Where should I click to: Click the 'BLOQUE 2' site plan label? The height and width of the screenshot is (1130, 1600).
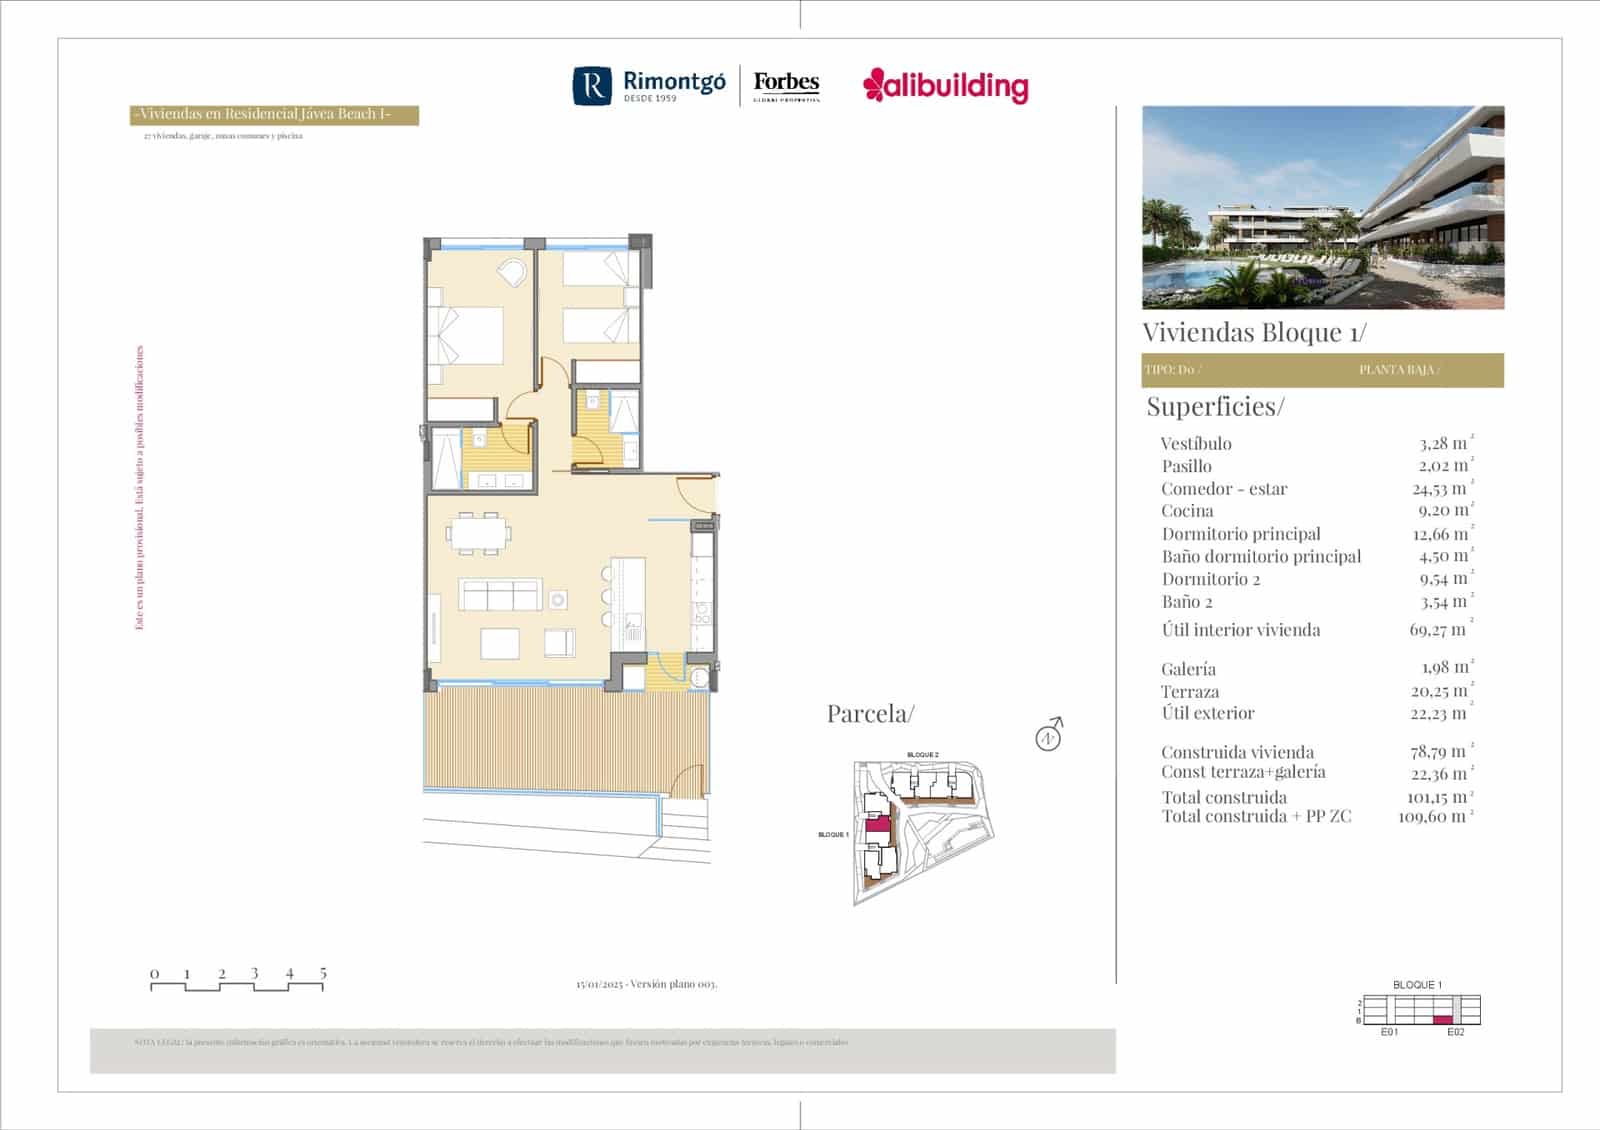(x=923, y=755)
